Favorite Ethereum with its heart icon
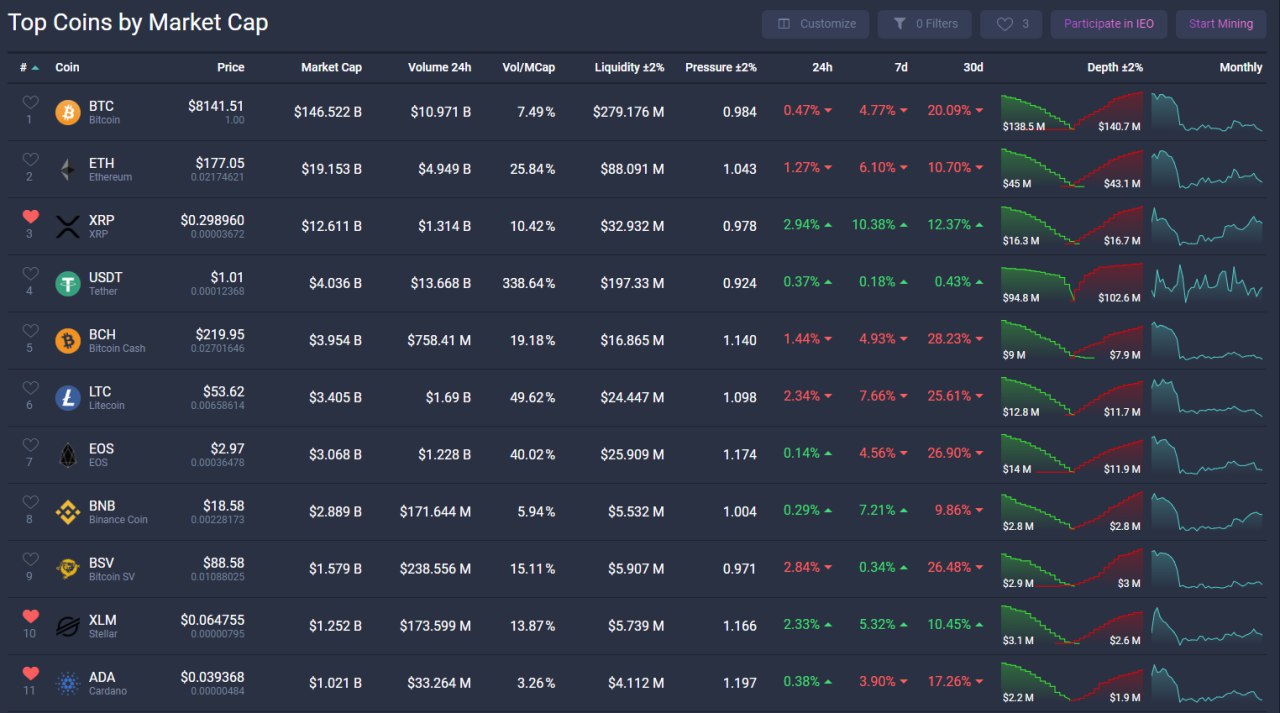The image size is (1280, 713). 30,159
